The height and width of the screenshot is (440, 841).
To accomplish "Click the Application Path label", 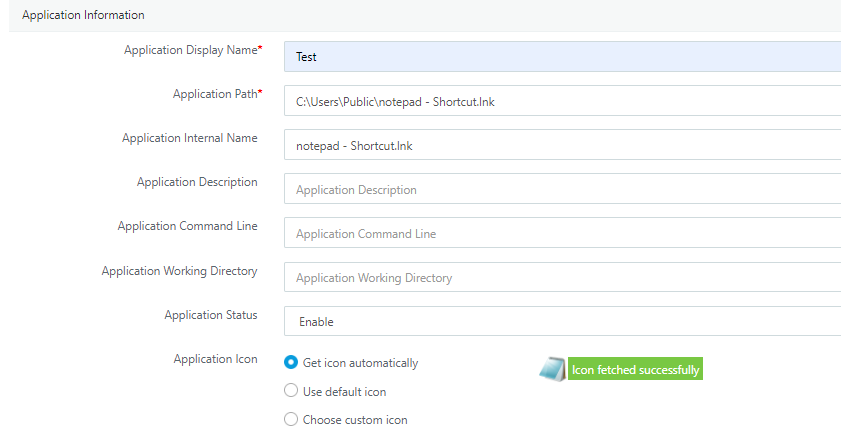I will pos(217,94).
